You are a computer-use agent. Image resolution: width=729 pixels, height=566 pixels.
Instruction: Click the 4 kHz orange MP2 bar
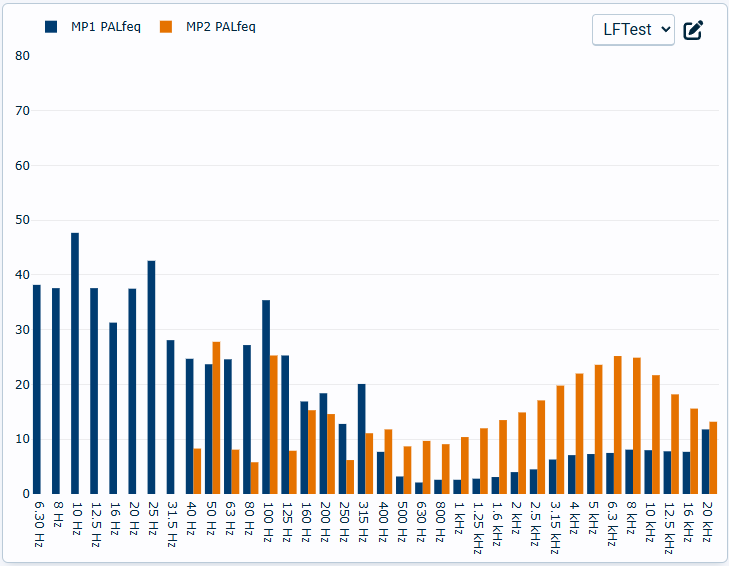(579, 433)
